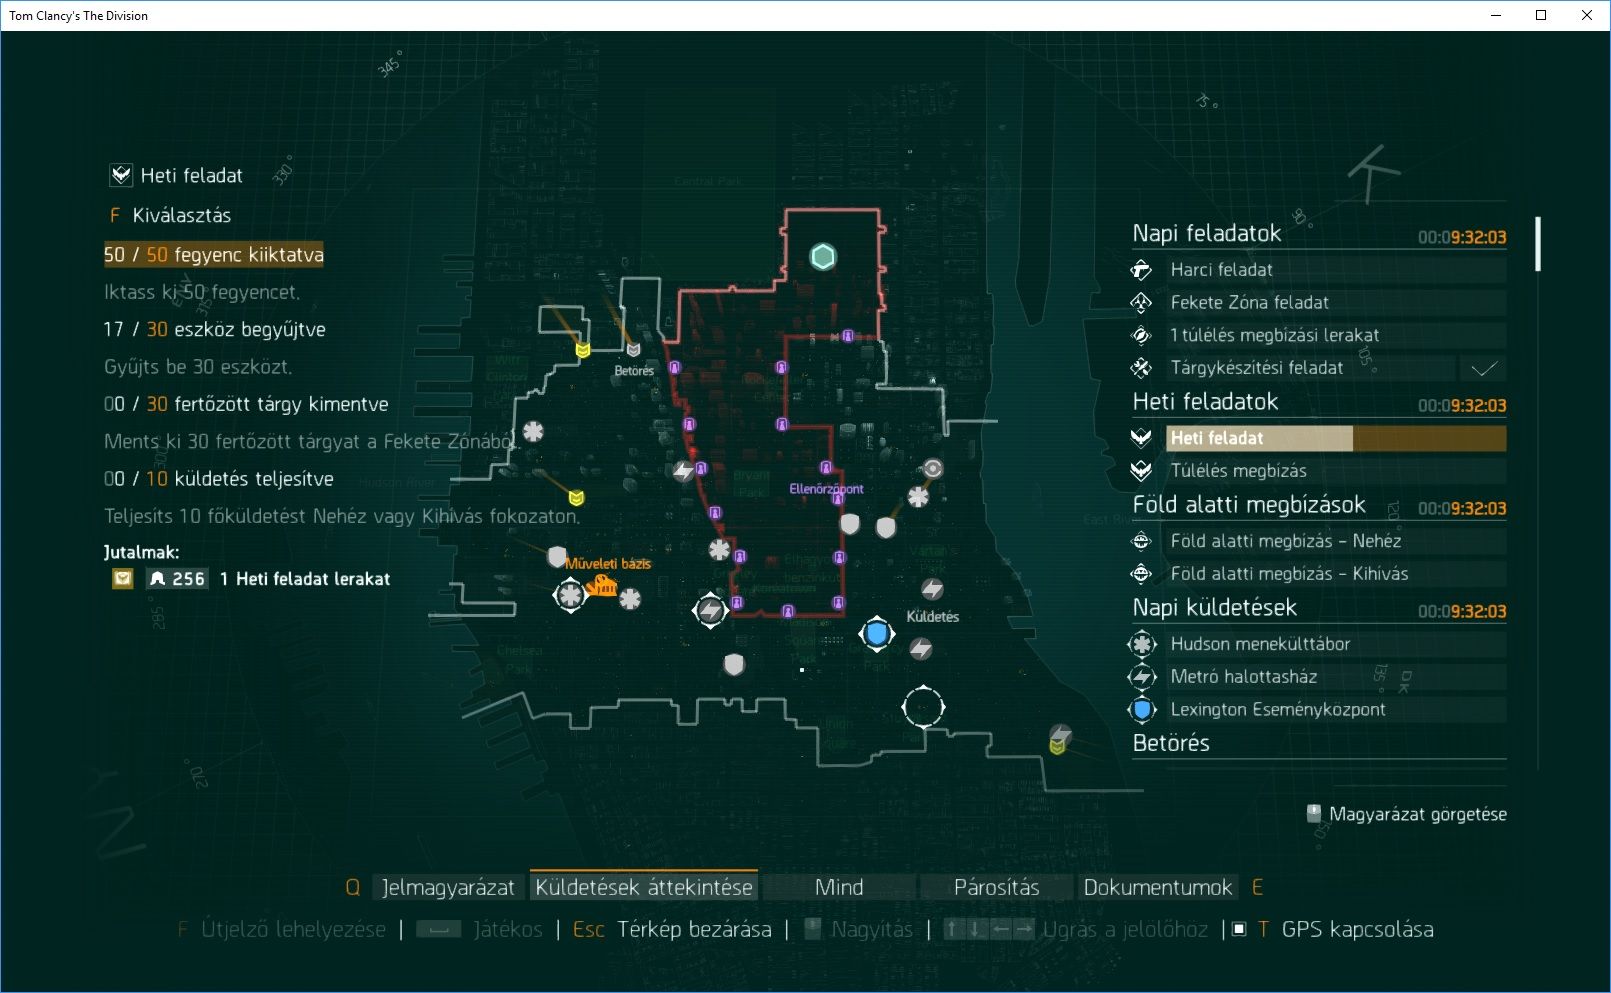The width and height of the screenshot is (1611, 993).
Task: Click the Ellenőrzőpont map label
Action: [826, 489]
